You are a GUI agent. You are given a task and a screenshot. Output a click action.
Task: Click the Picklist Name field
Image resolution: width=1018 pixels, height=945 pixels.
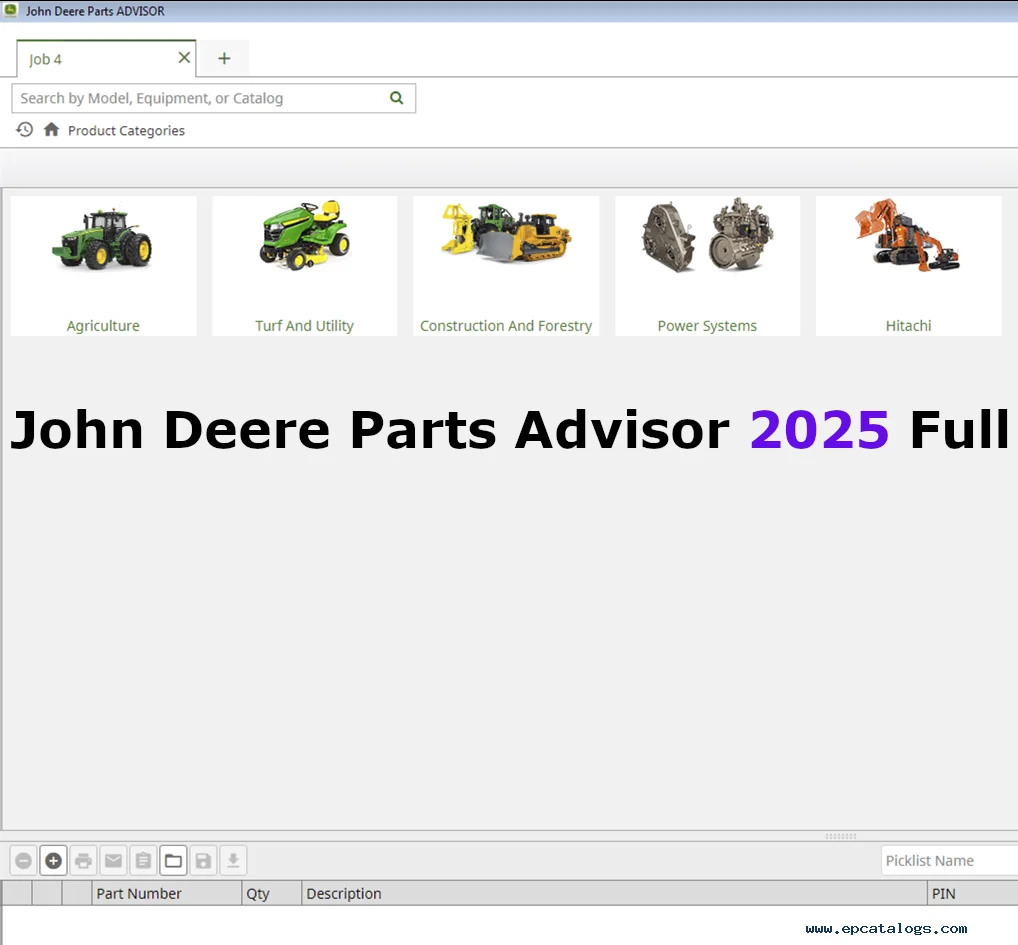(945, 860)
